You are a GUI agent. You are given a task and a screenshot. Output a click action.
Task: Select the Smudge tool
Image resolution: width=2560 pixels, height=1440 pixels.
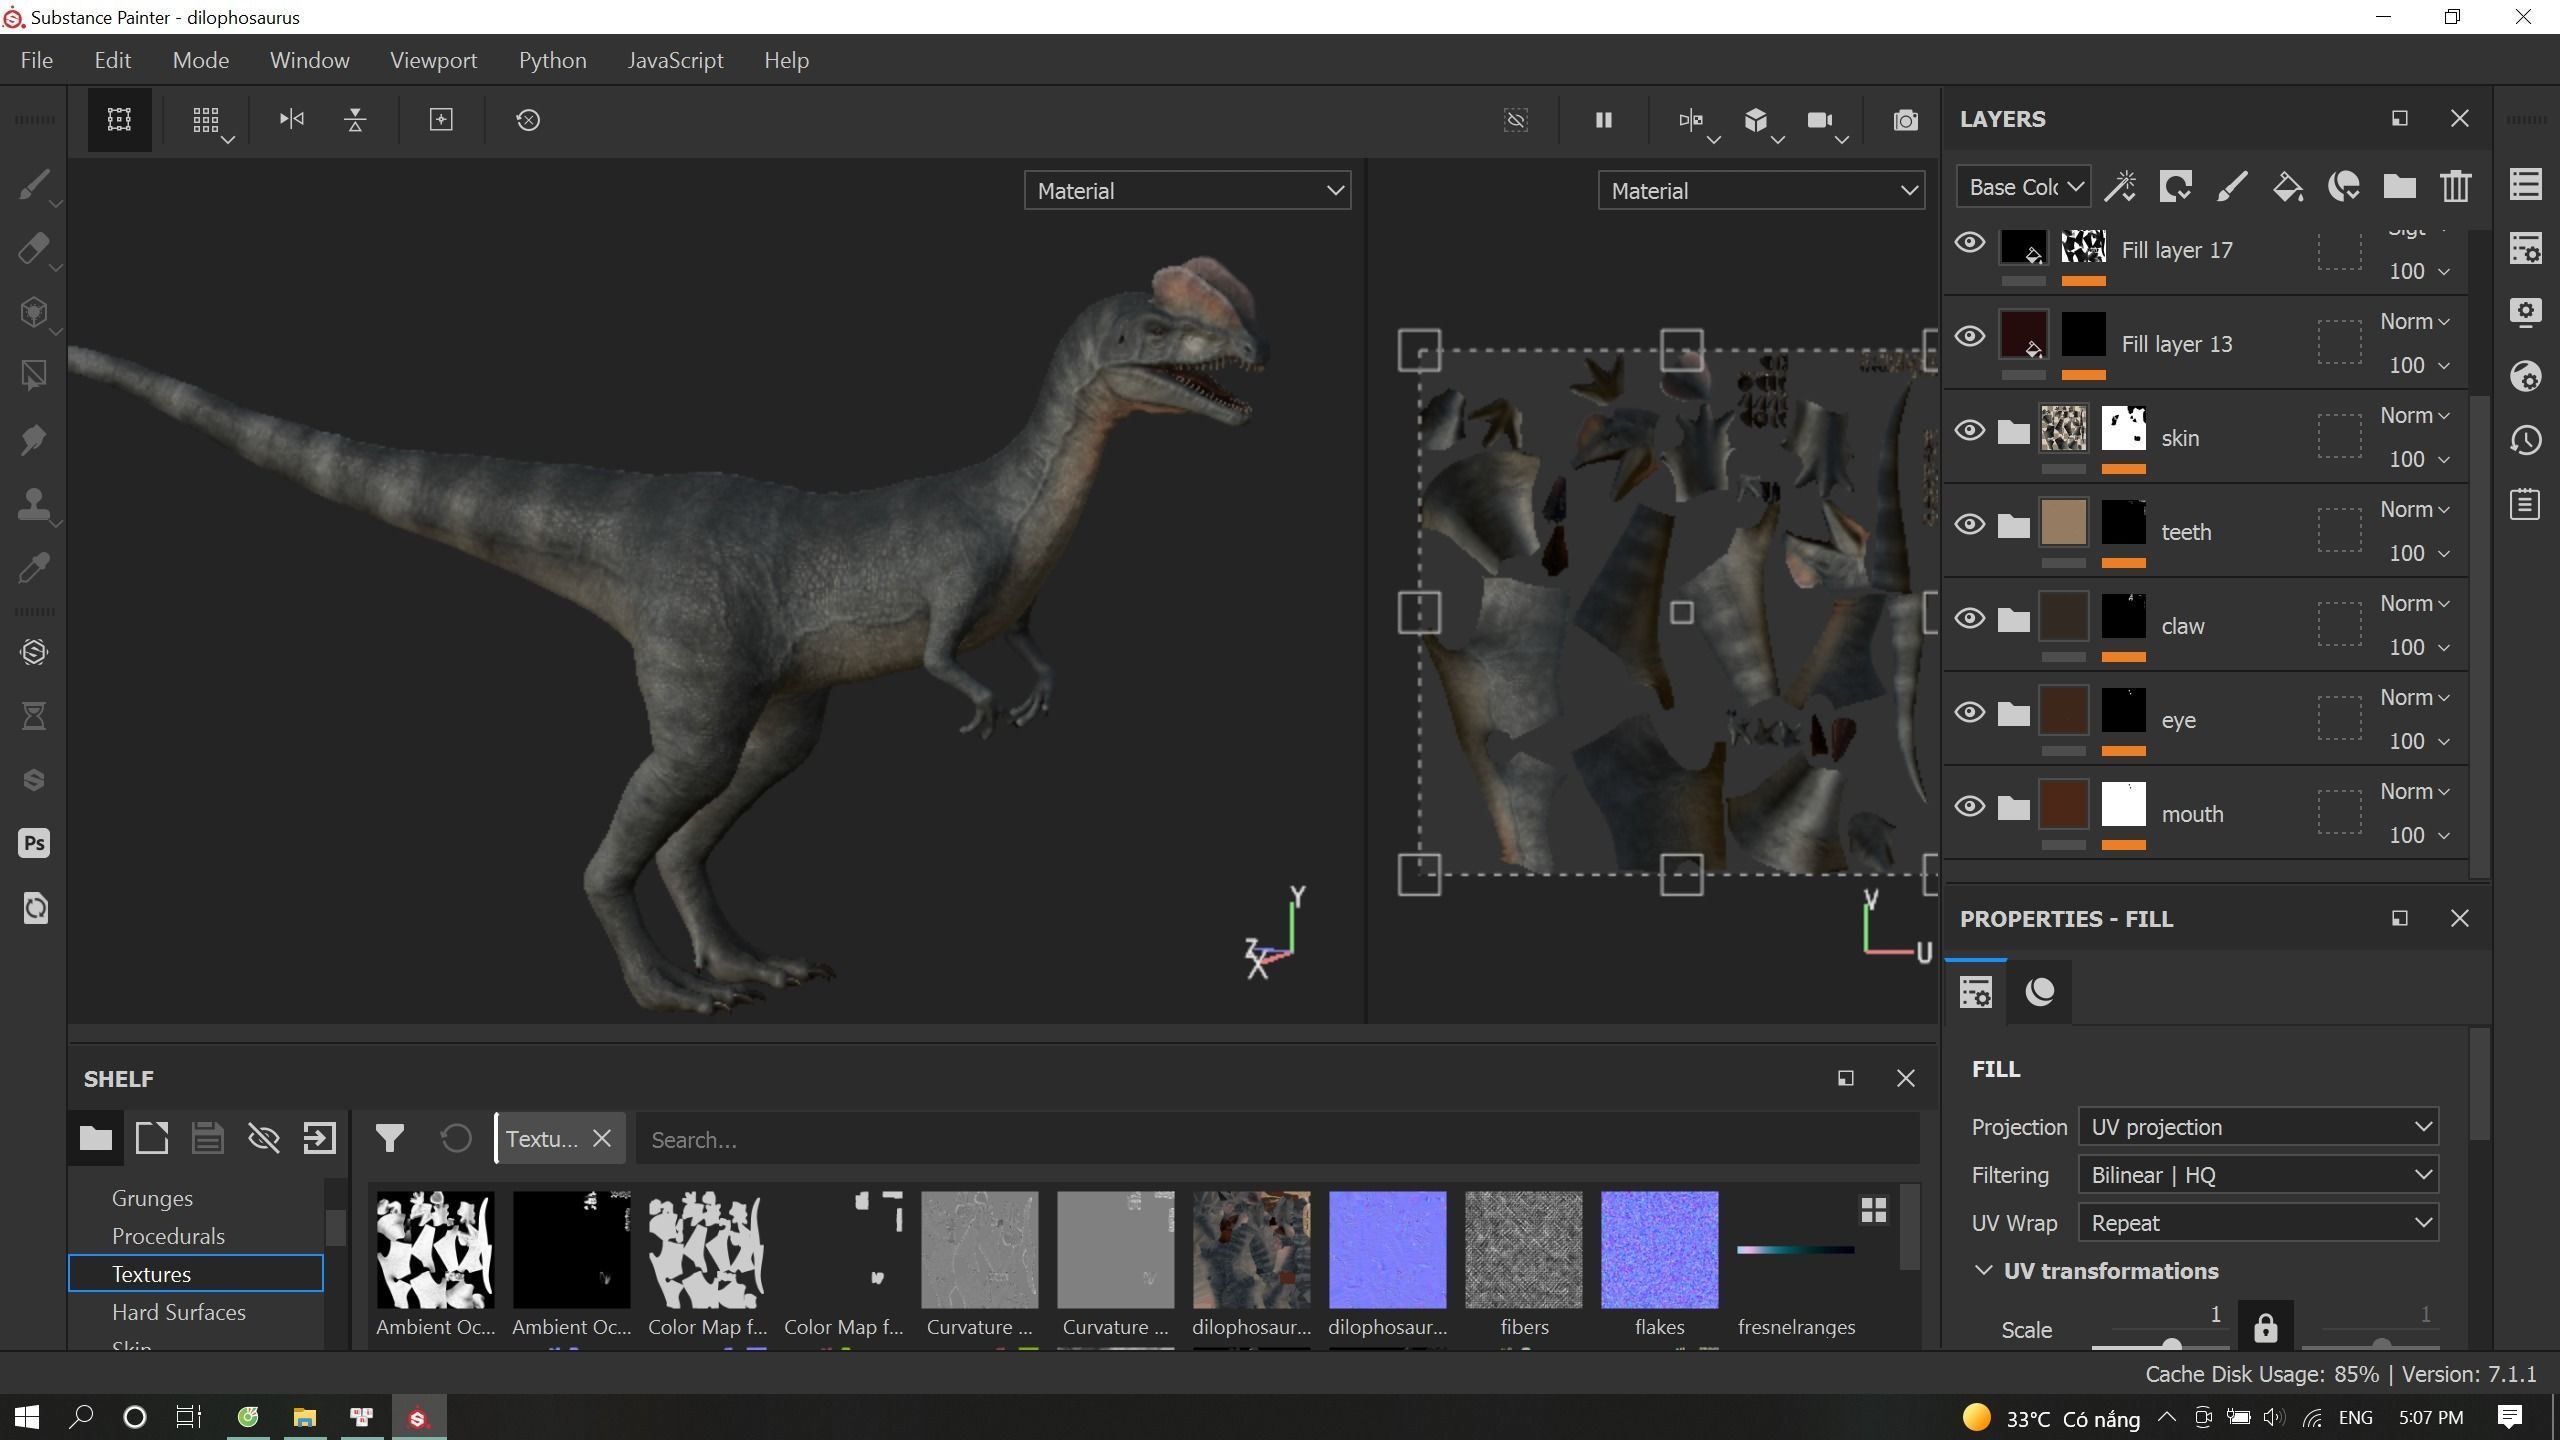click(34, 440)
